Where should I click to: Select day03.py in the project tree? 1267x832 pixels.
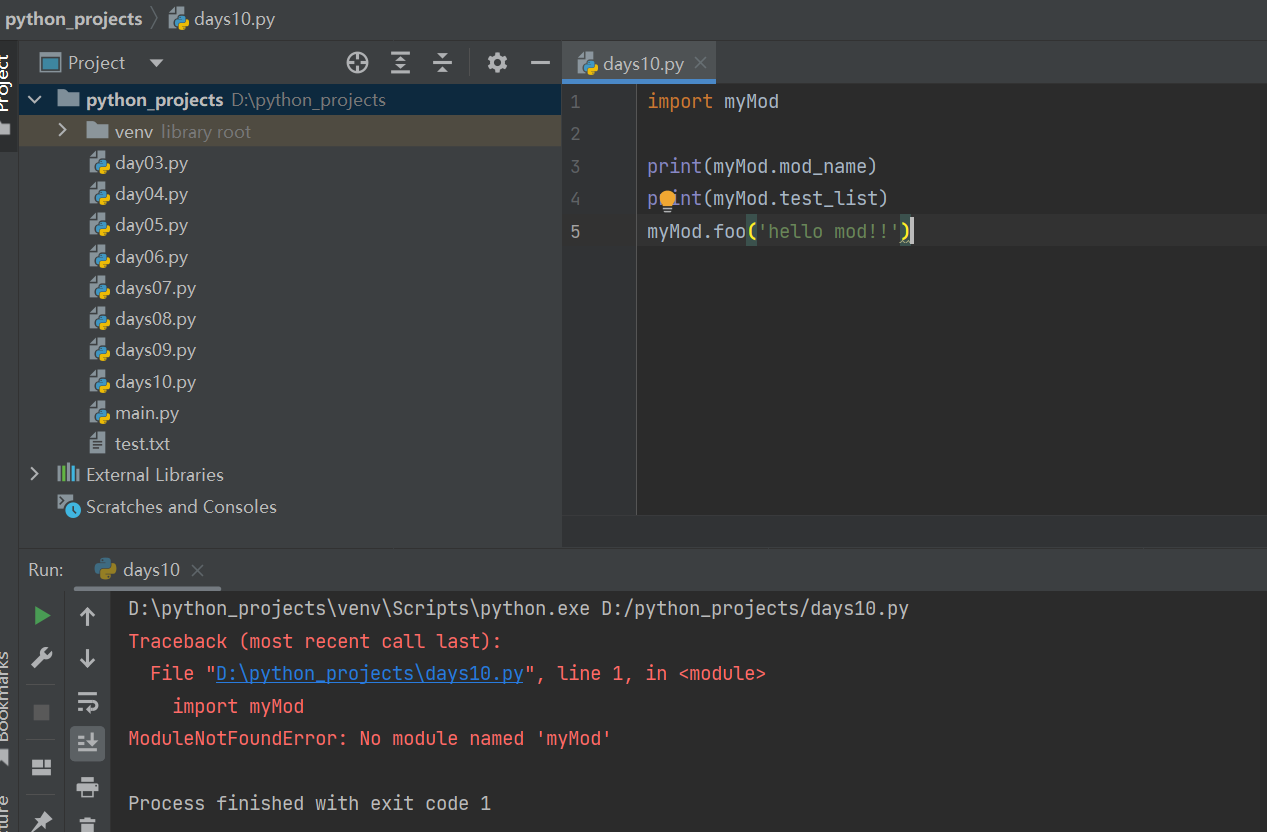tap(151, 163)
